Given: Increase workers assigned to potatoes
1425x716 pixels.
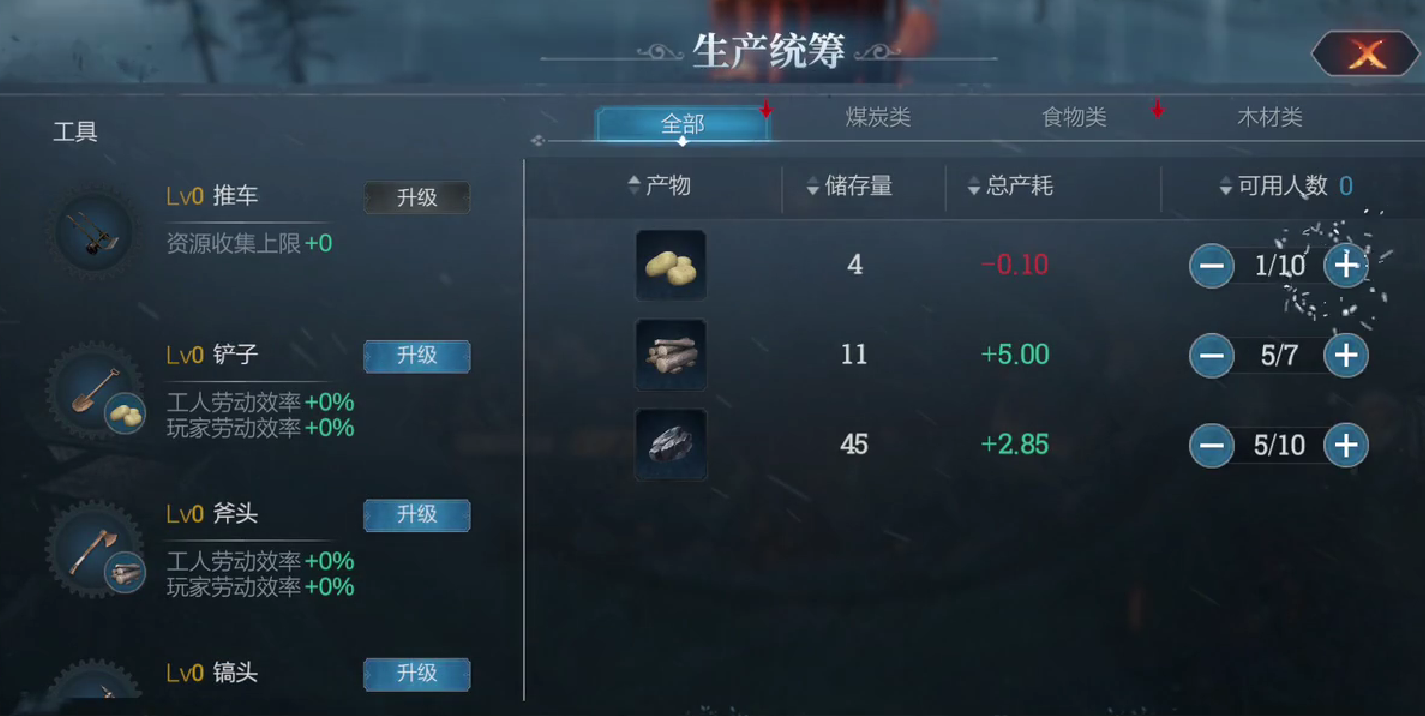Looking at the screenshot, I should 1346,266.
